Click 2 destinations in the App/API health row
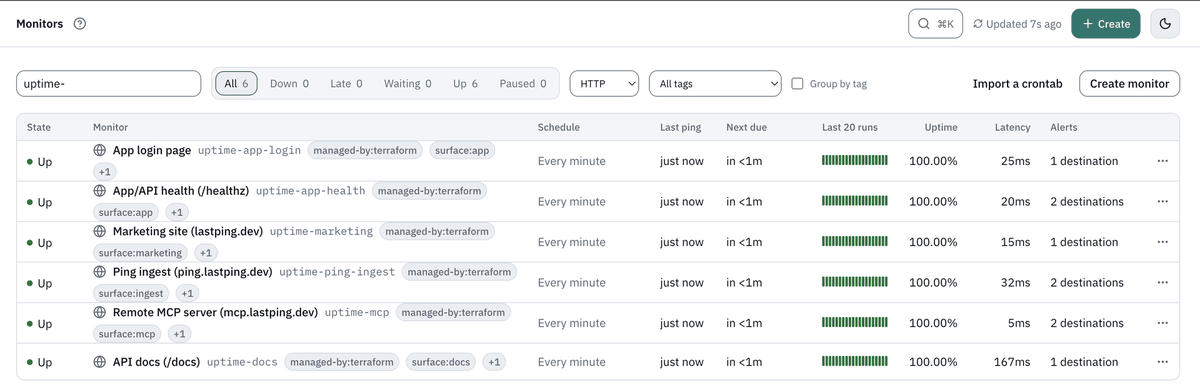1200x385 pixels. [x=1087, y=202]
